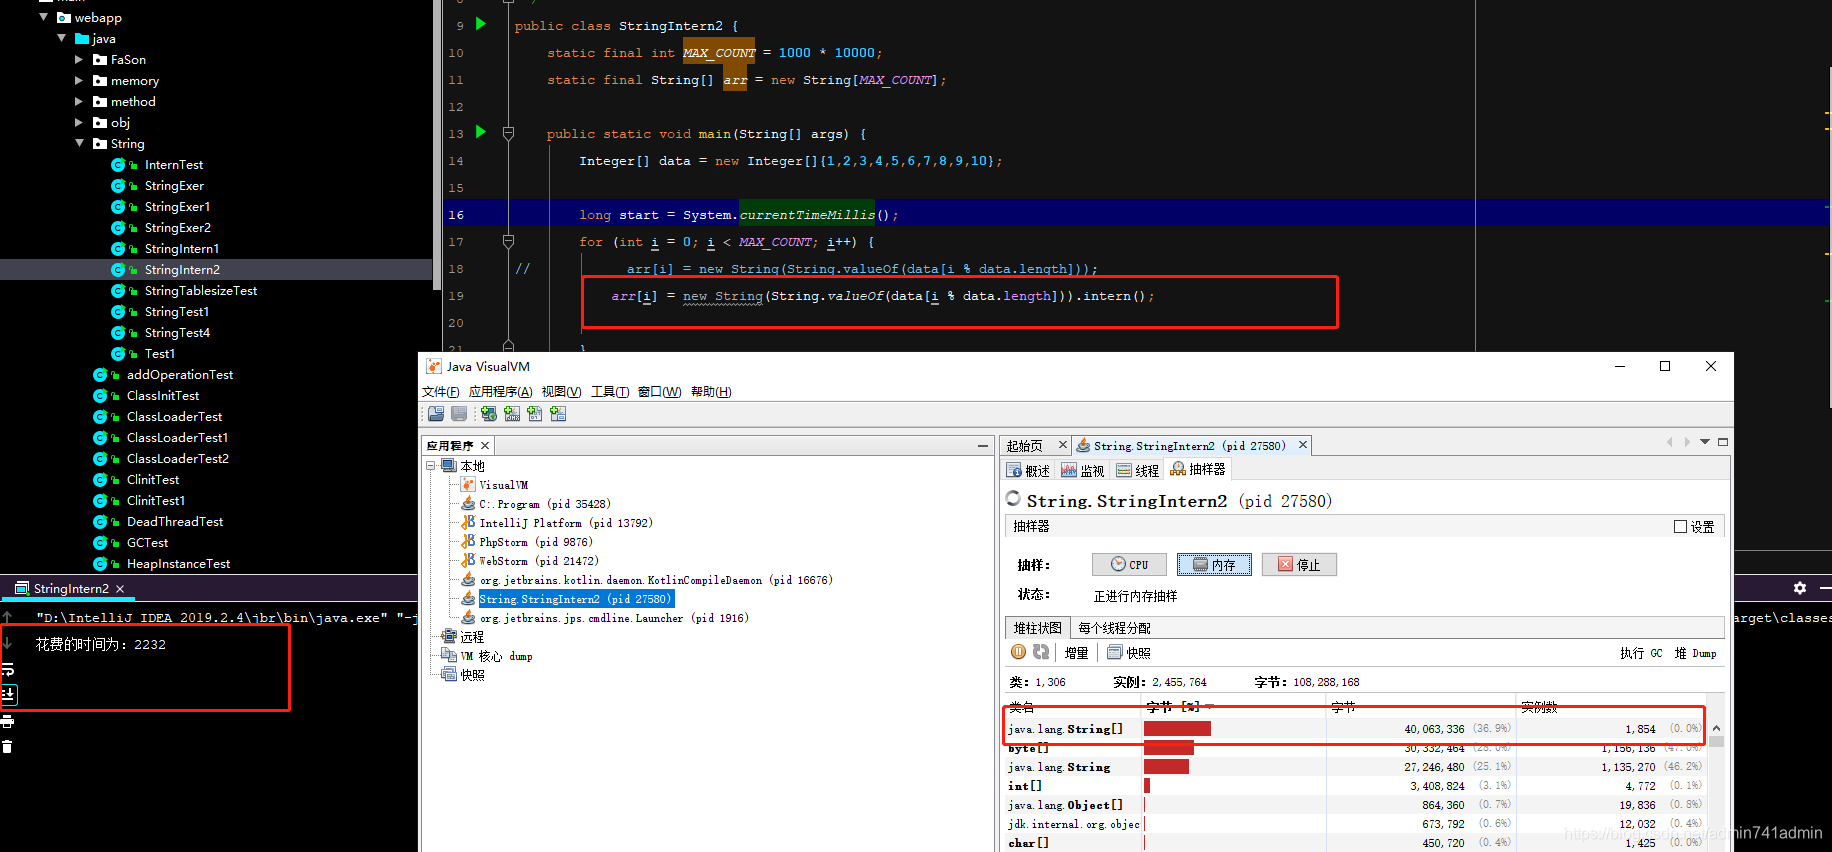
Task: Click run gutter arrow beside main method
Action: tap(481, 132)
